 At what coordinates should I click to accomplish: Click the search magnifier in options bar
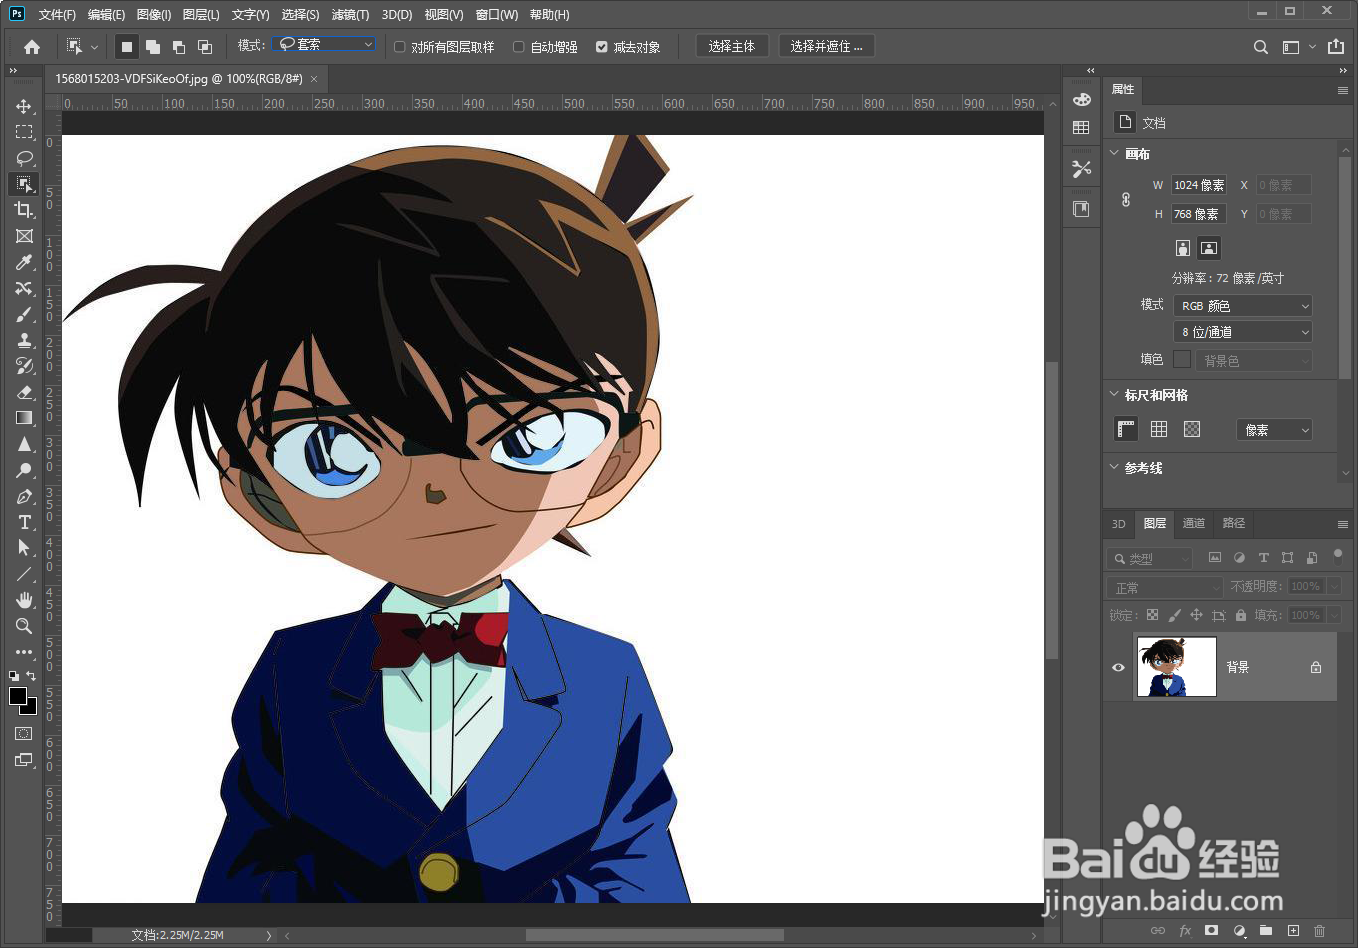coord(1261,47)
